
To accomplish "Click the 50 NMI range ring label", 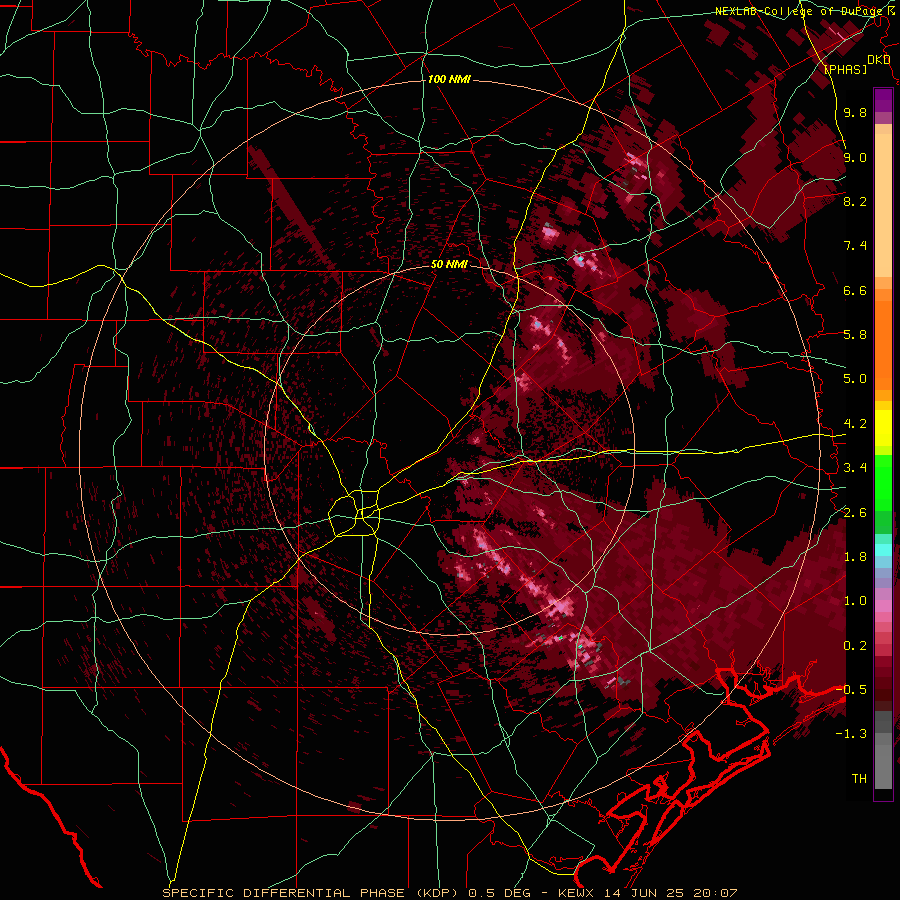I will (449, 265).
